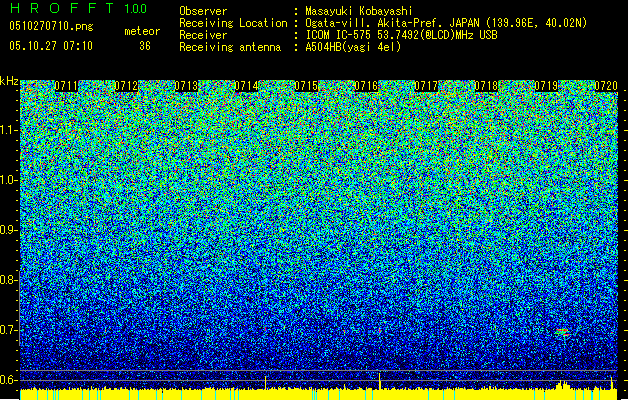The height and width of the screenshot is (400, 629).
Task: Click the yellow signal spike after 0714
Action: tap(265, 383)
